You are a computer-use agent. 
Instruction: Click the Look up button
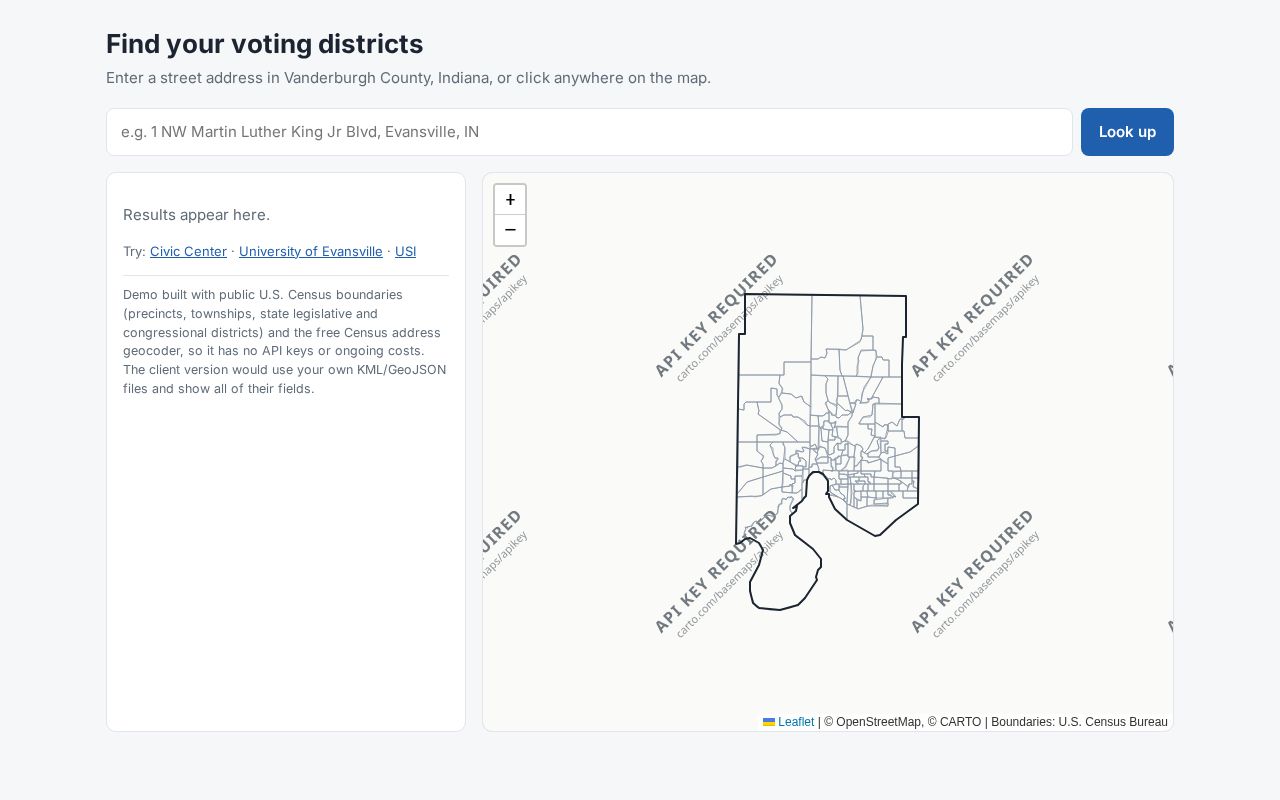click(1127, 132)
